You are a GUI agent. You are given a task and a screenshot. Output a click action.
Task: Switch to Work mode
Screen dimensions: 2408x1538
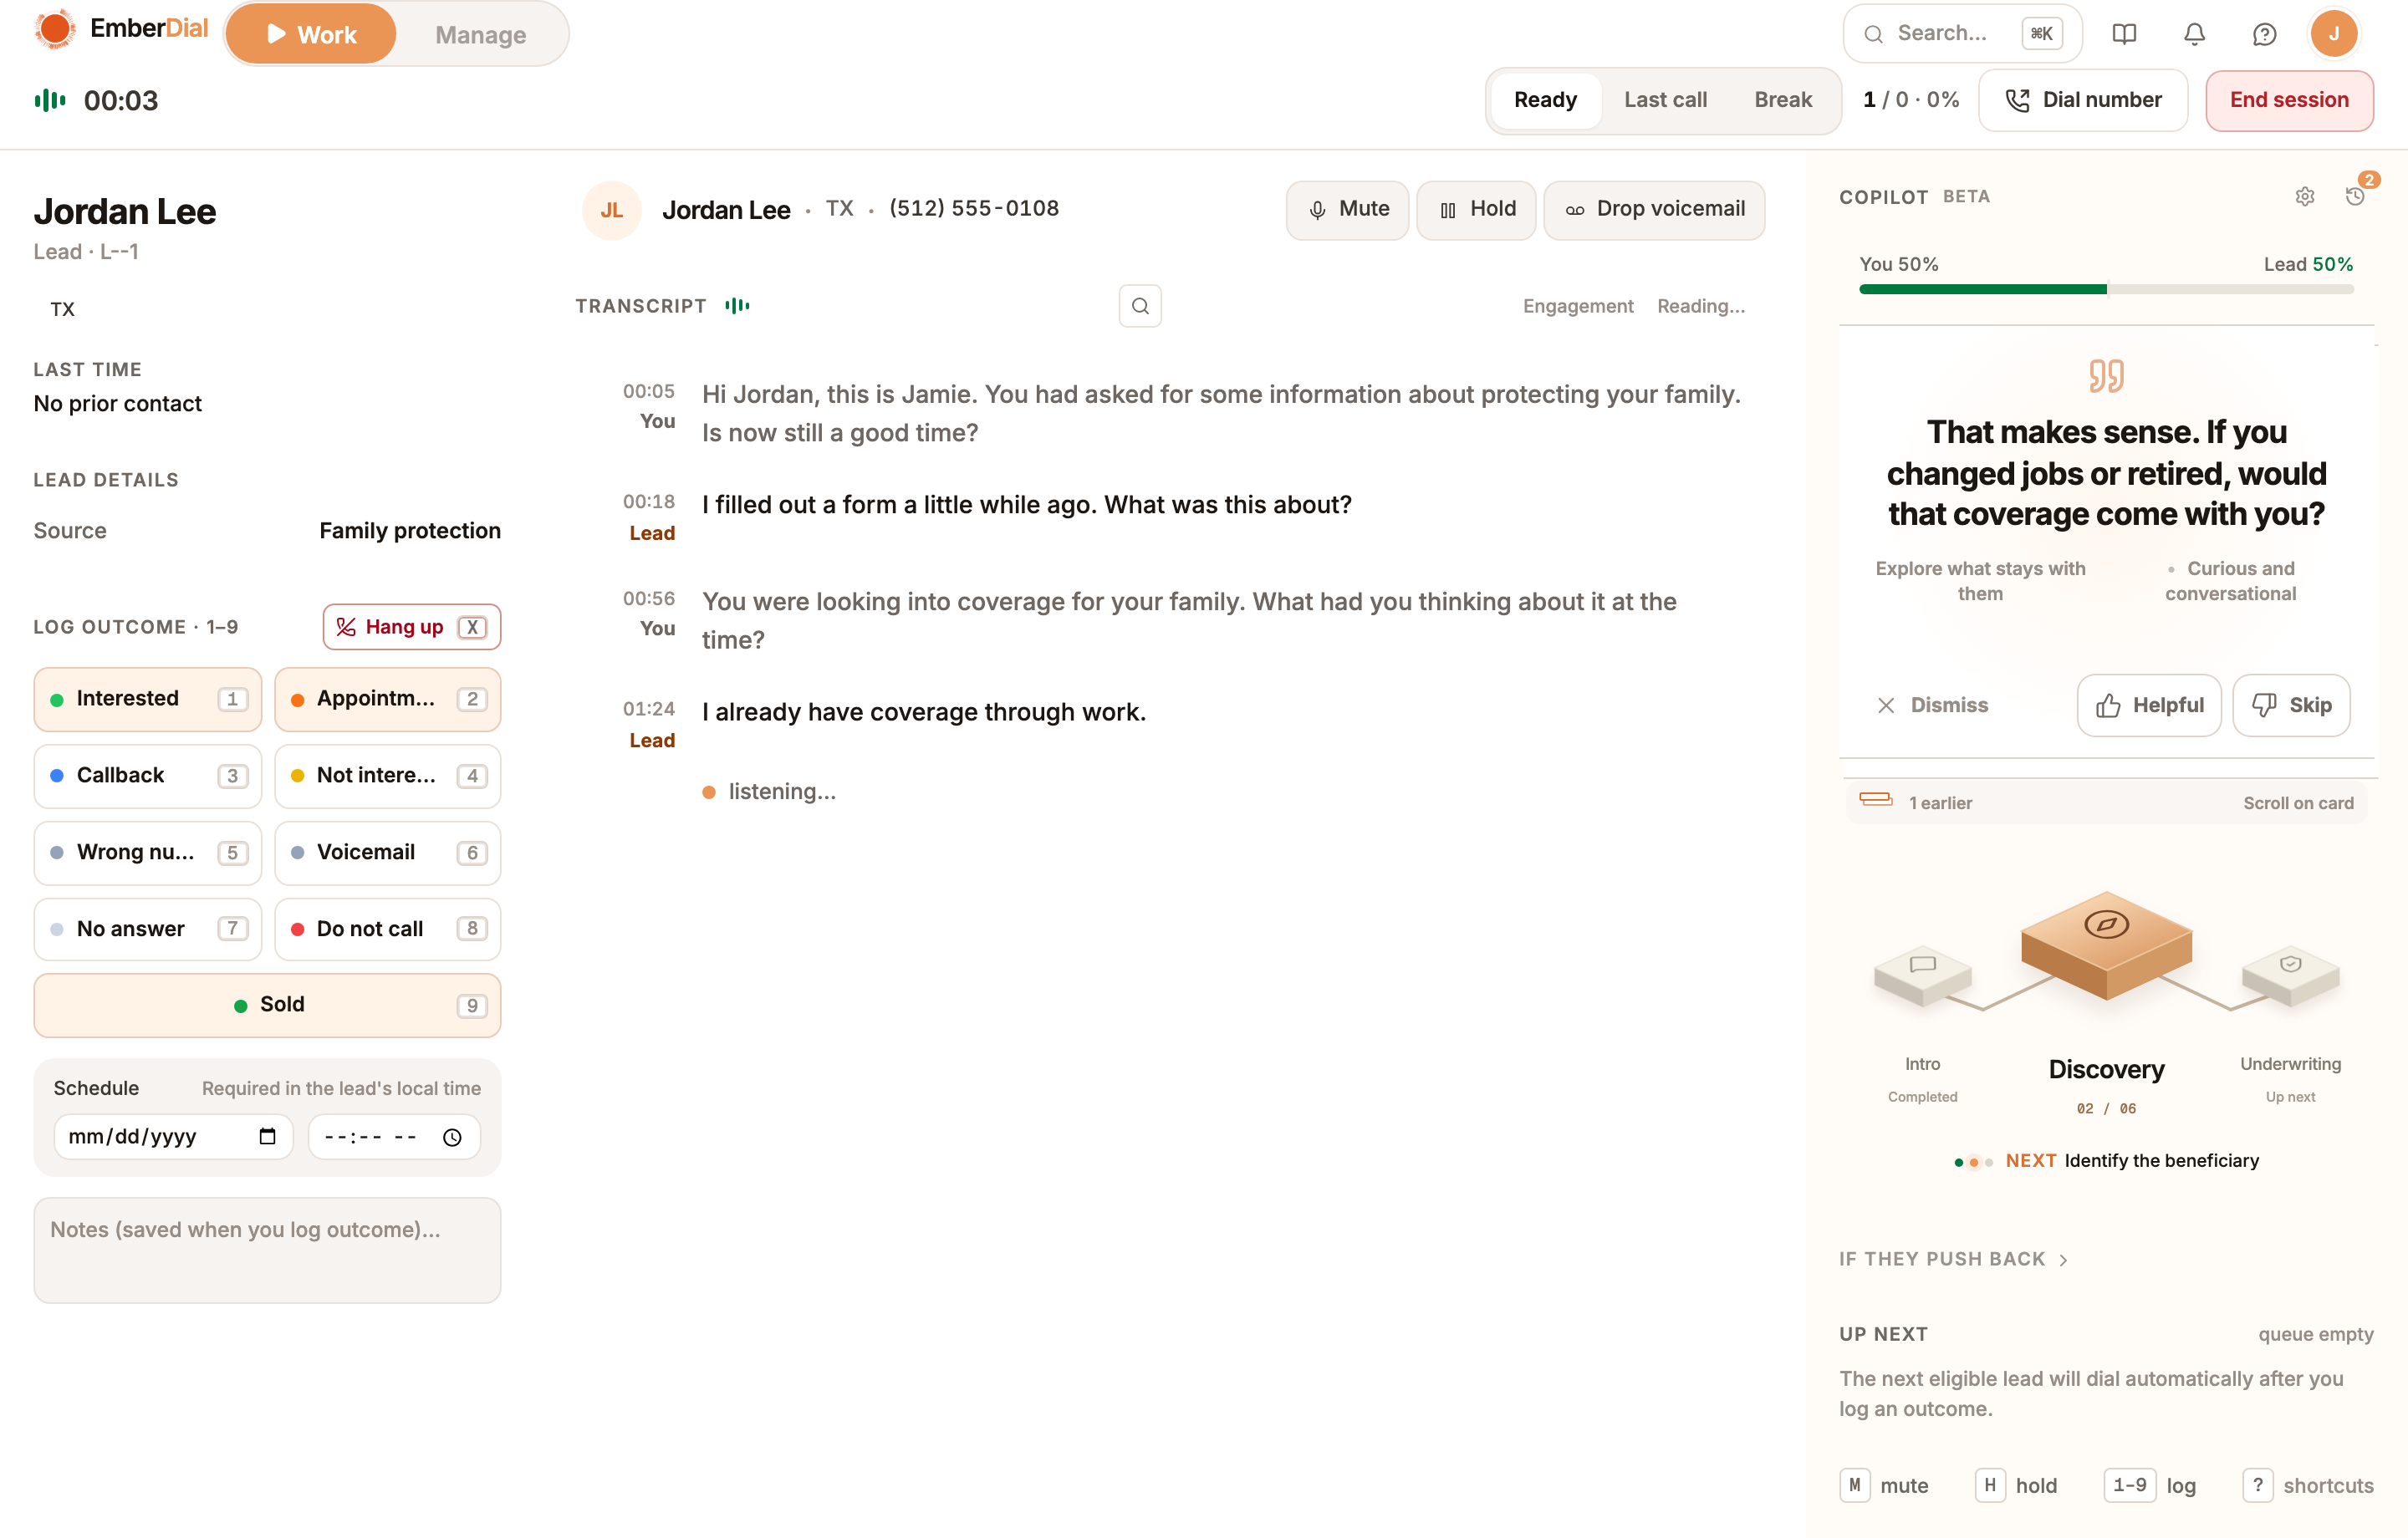pyautogui.click(x=311, y=34)
